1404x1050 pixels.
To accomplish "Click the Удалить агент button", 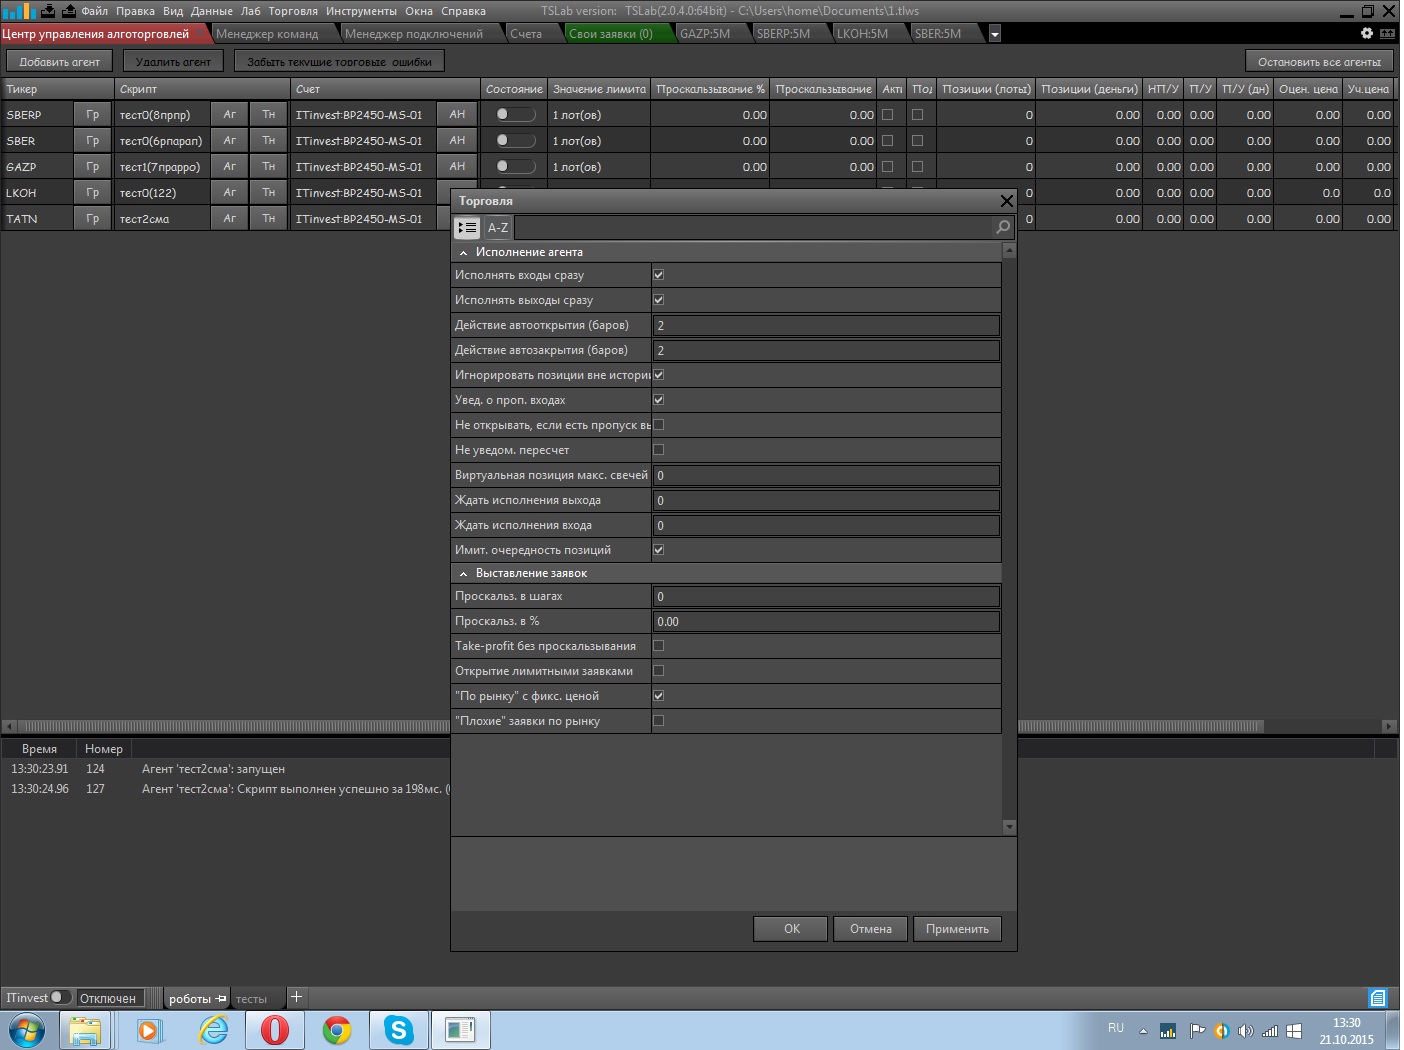I will tap(173, 61).
